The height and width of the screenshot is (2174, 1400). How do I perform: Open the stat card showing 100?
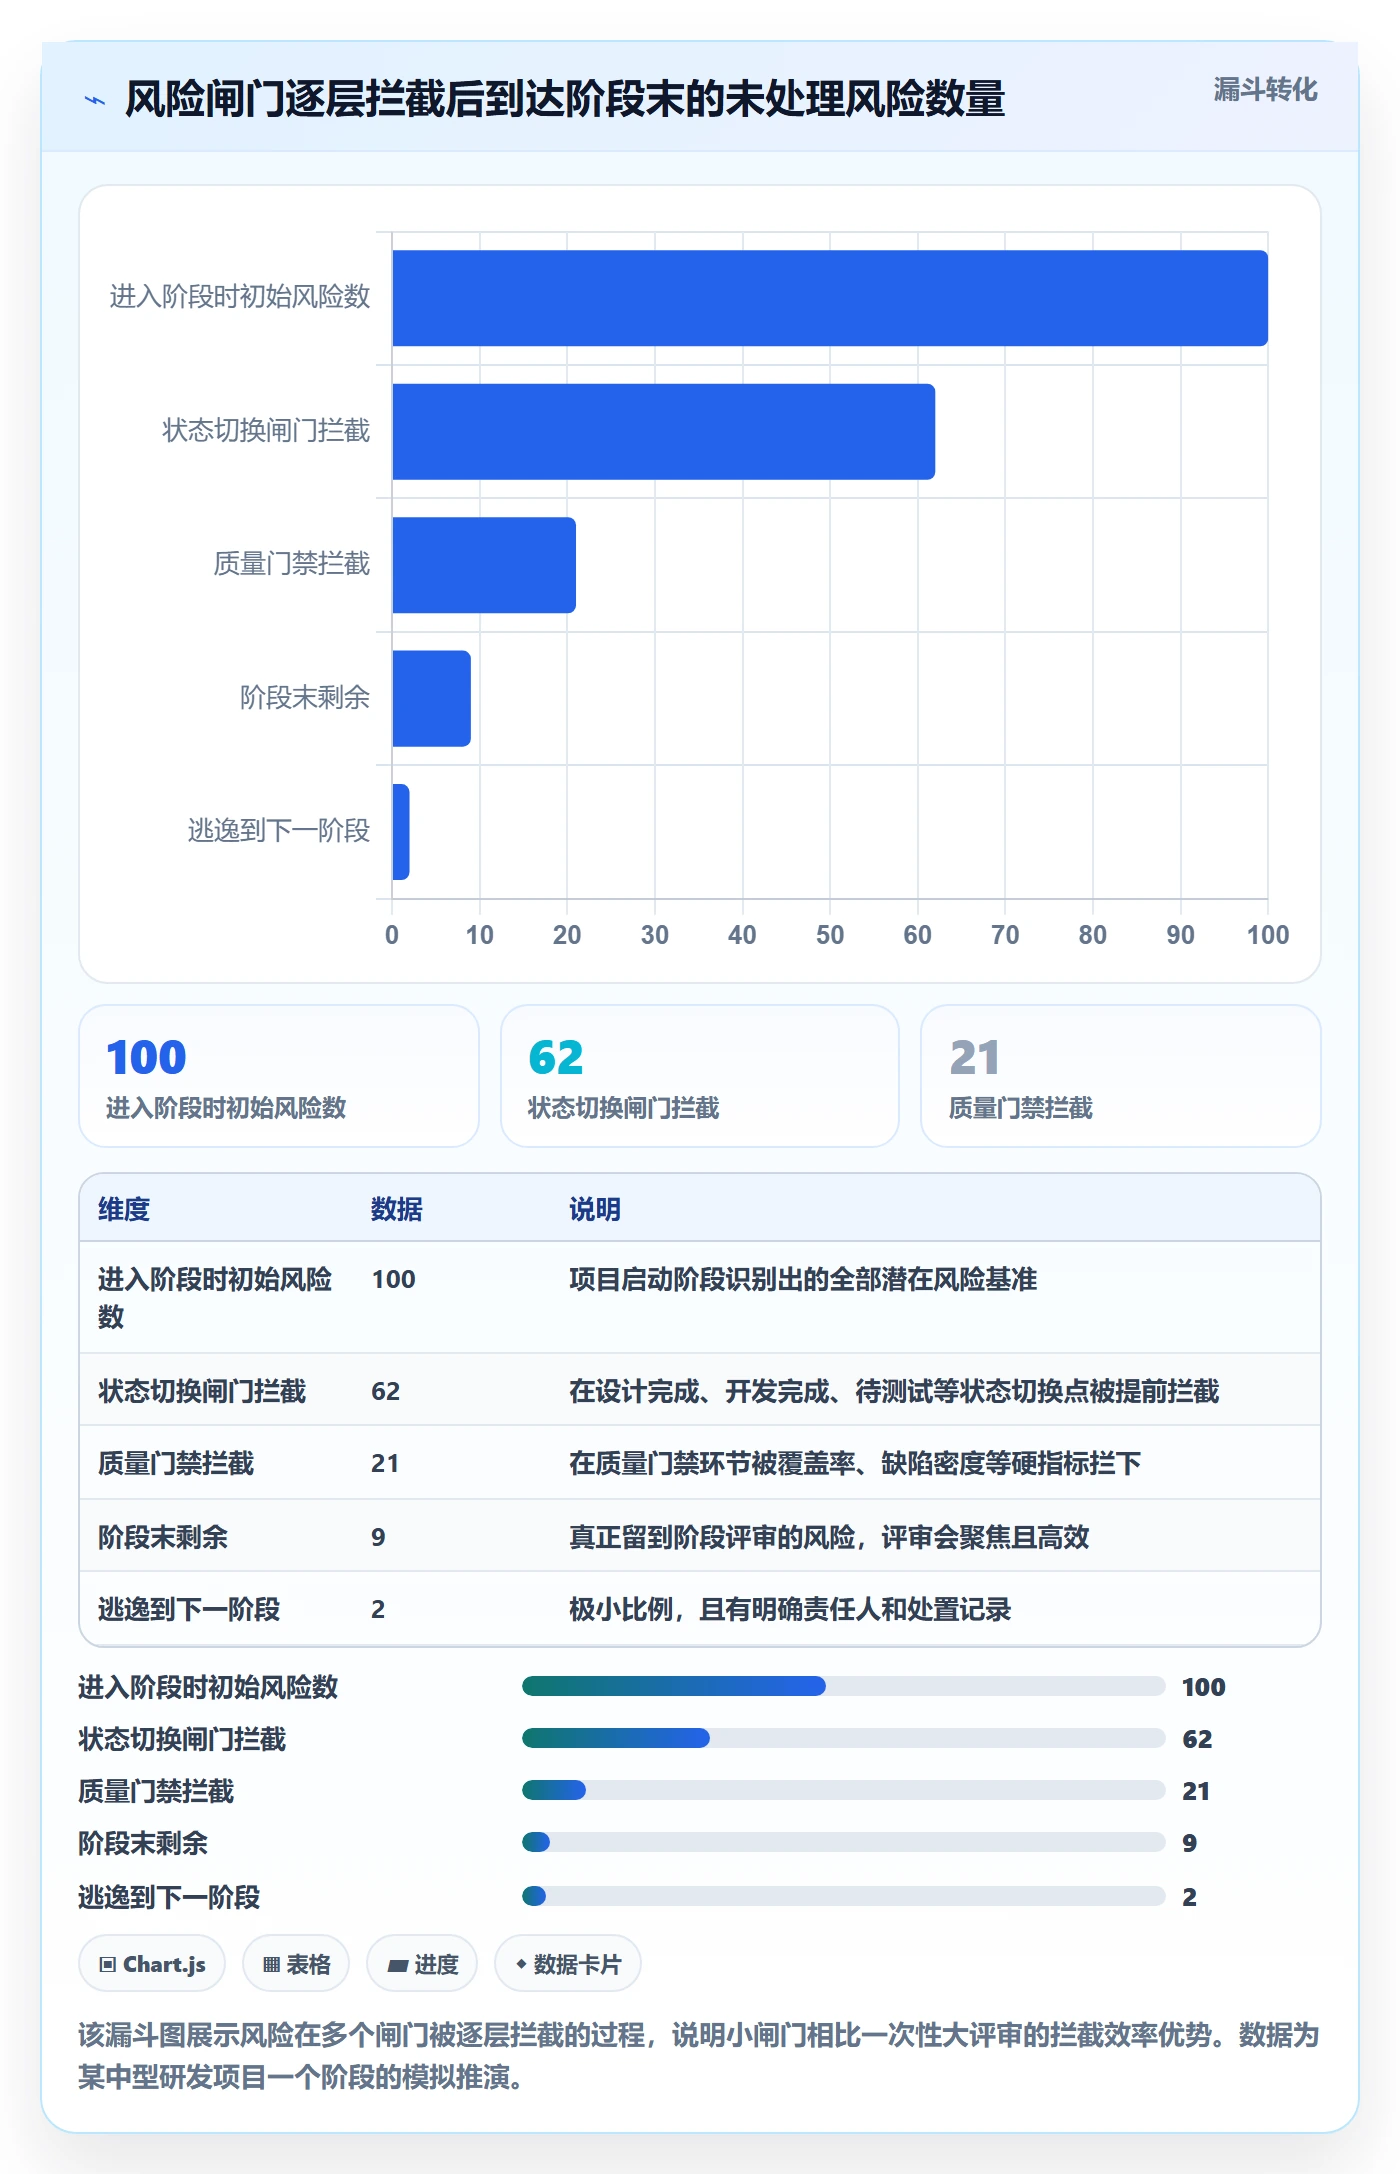pos(279,1076)
